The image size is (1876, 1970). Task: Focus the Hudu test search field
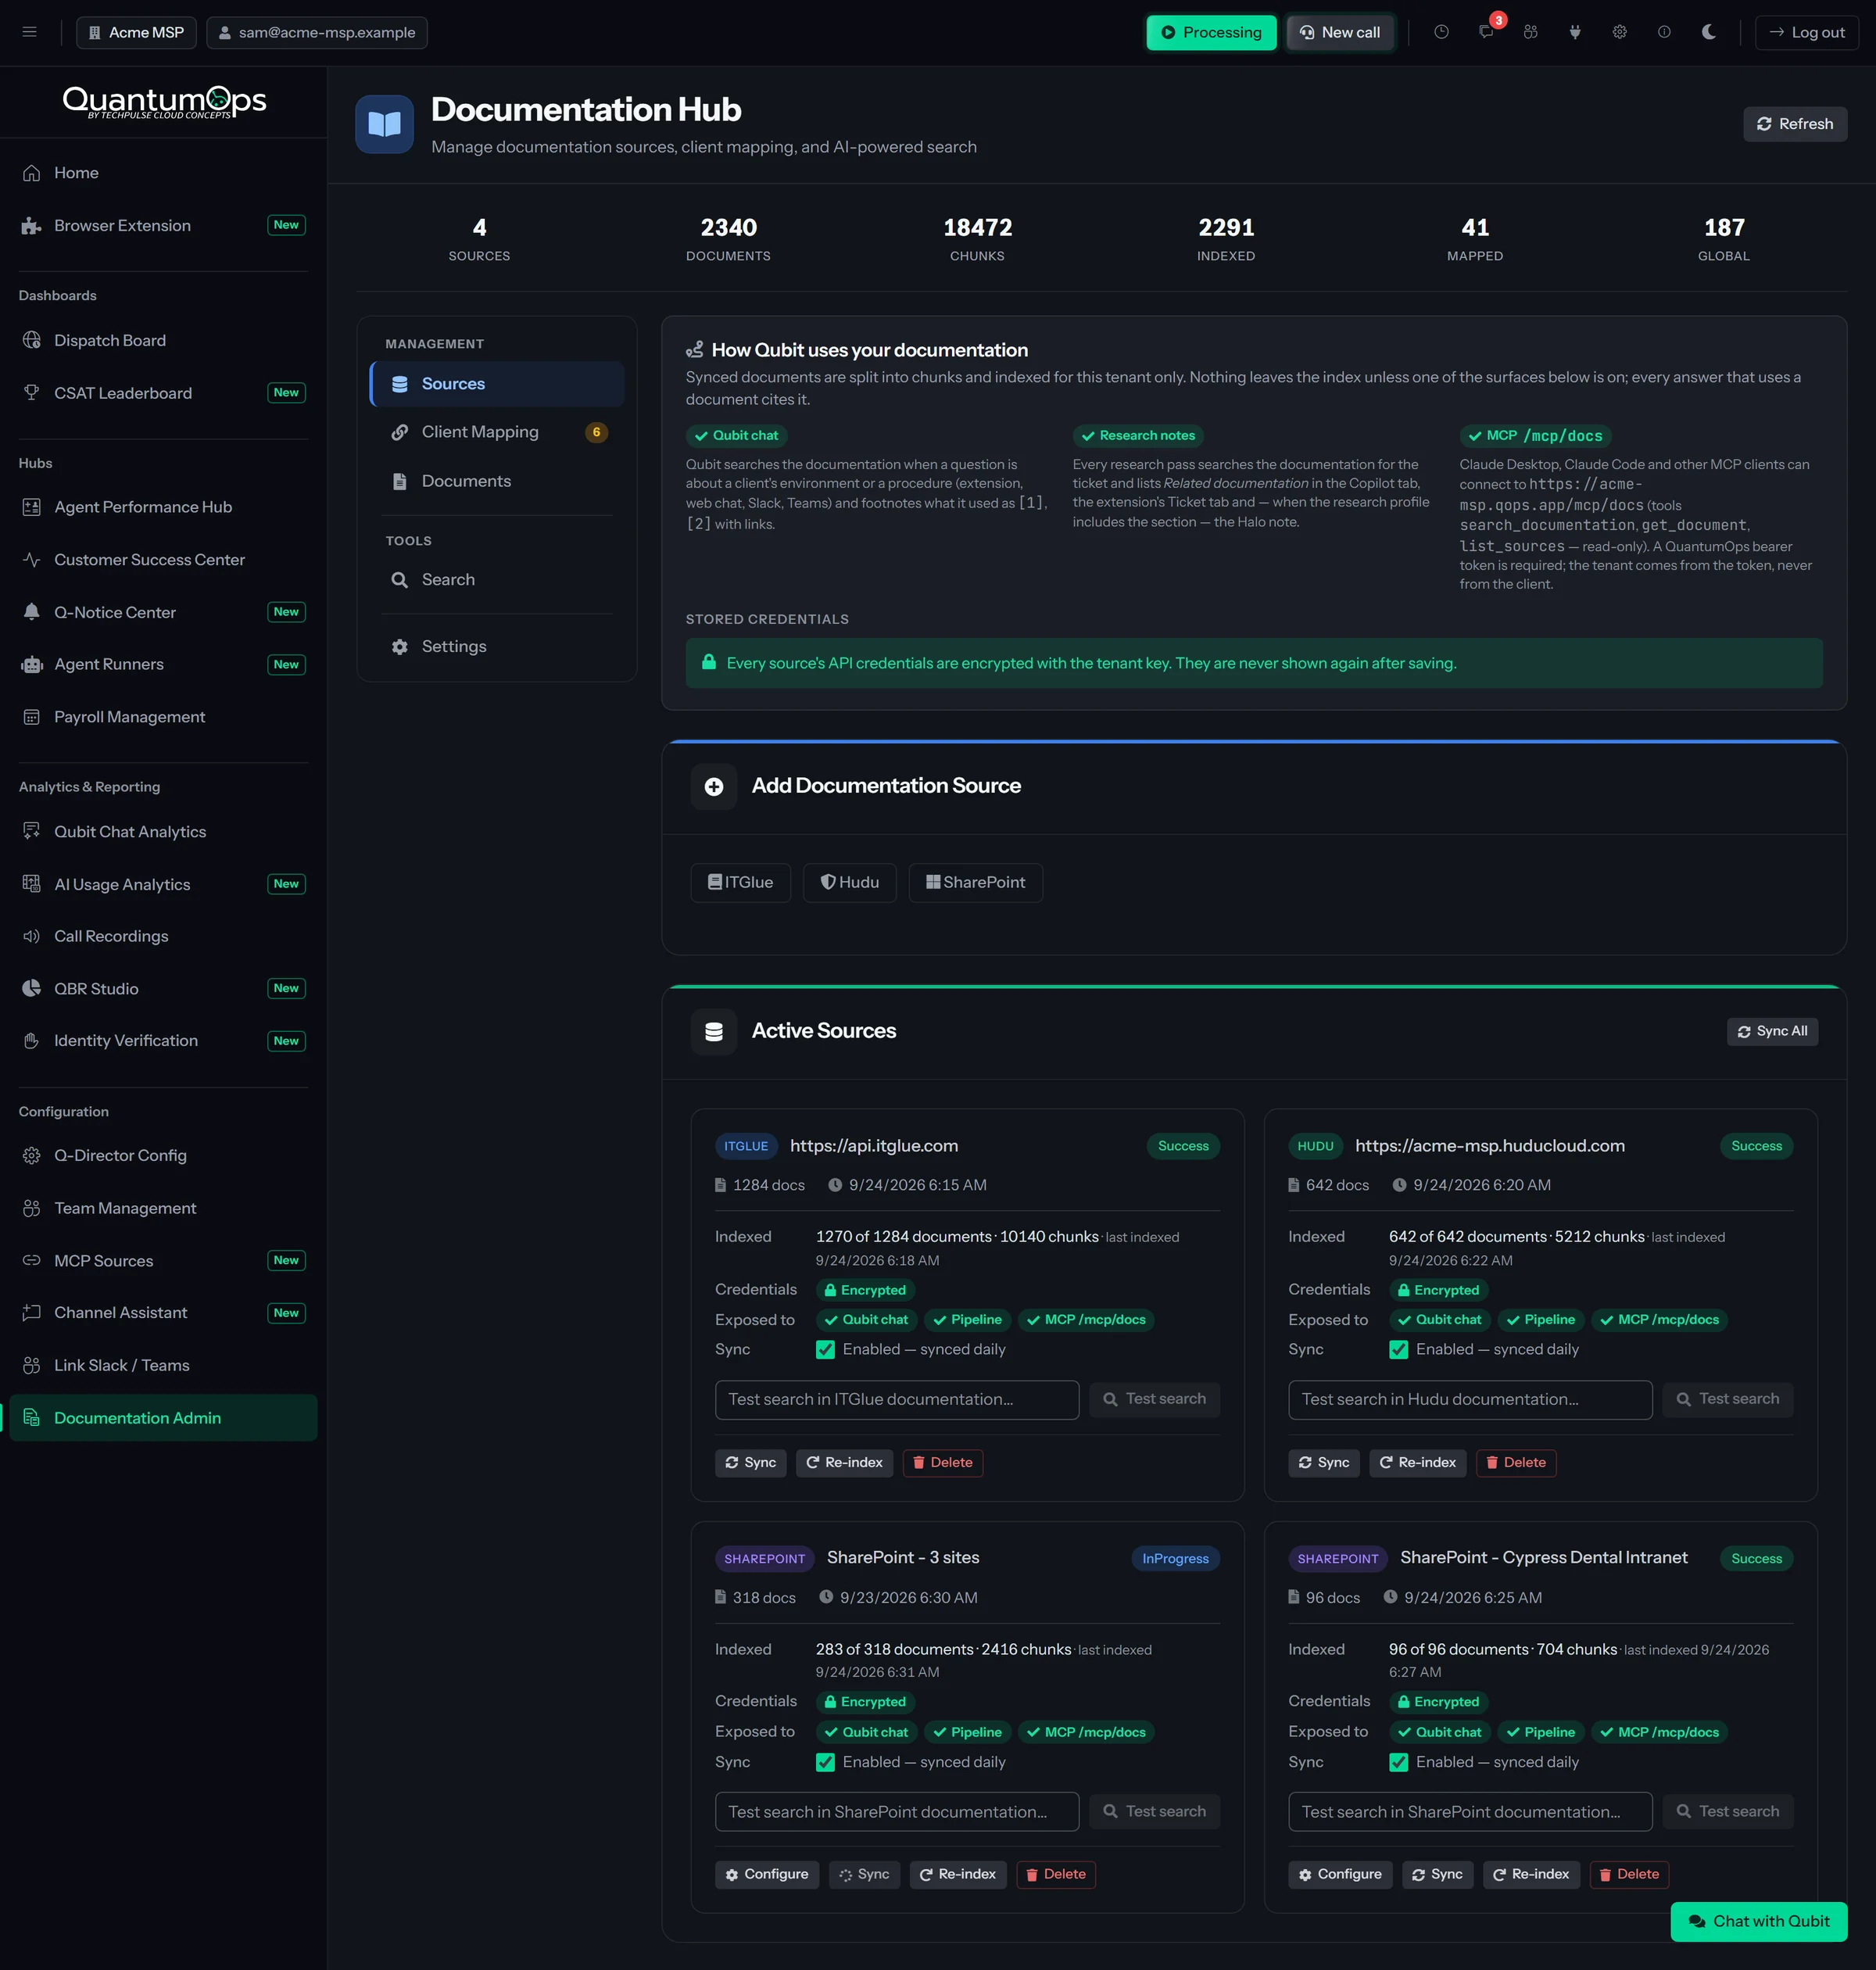tap(1470, 1400)
